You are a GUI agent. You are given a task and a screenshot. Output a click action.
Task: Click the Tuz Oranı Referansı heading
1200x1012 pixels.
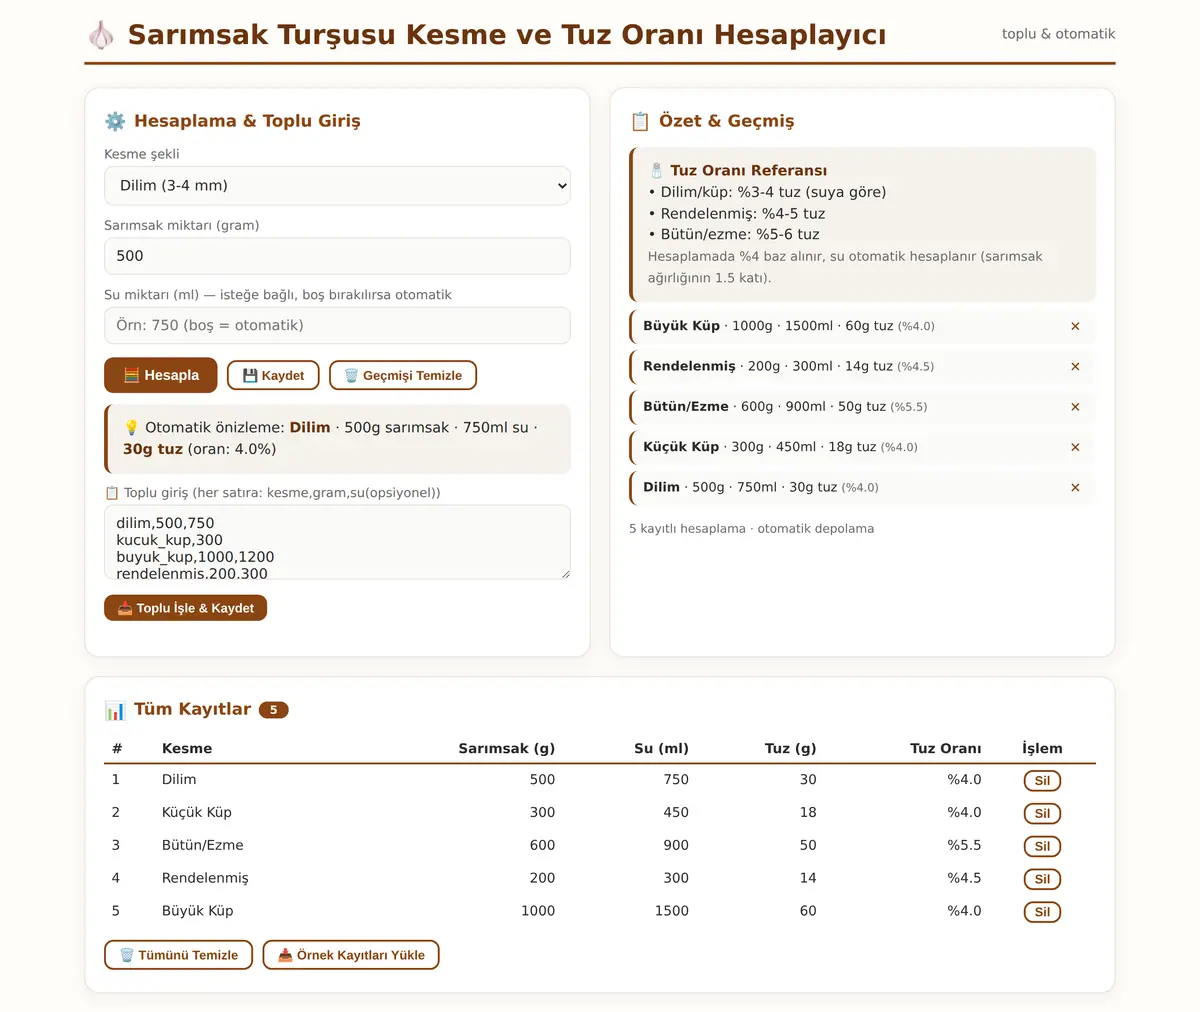(748, 170)
